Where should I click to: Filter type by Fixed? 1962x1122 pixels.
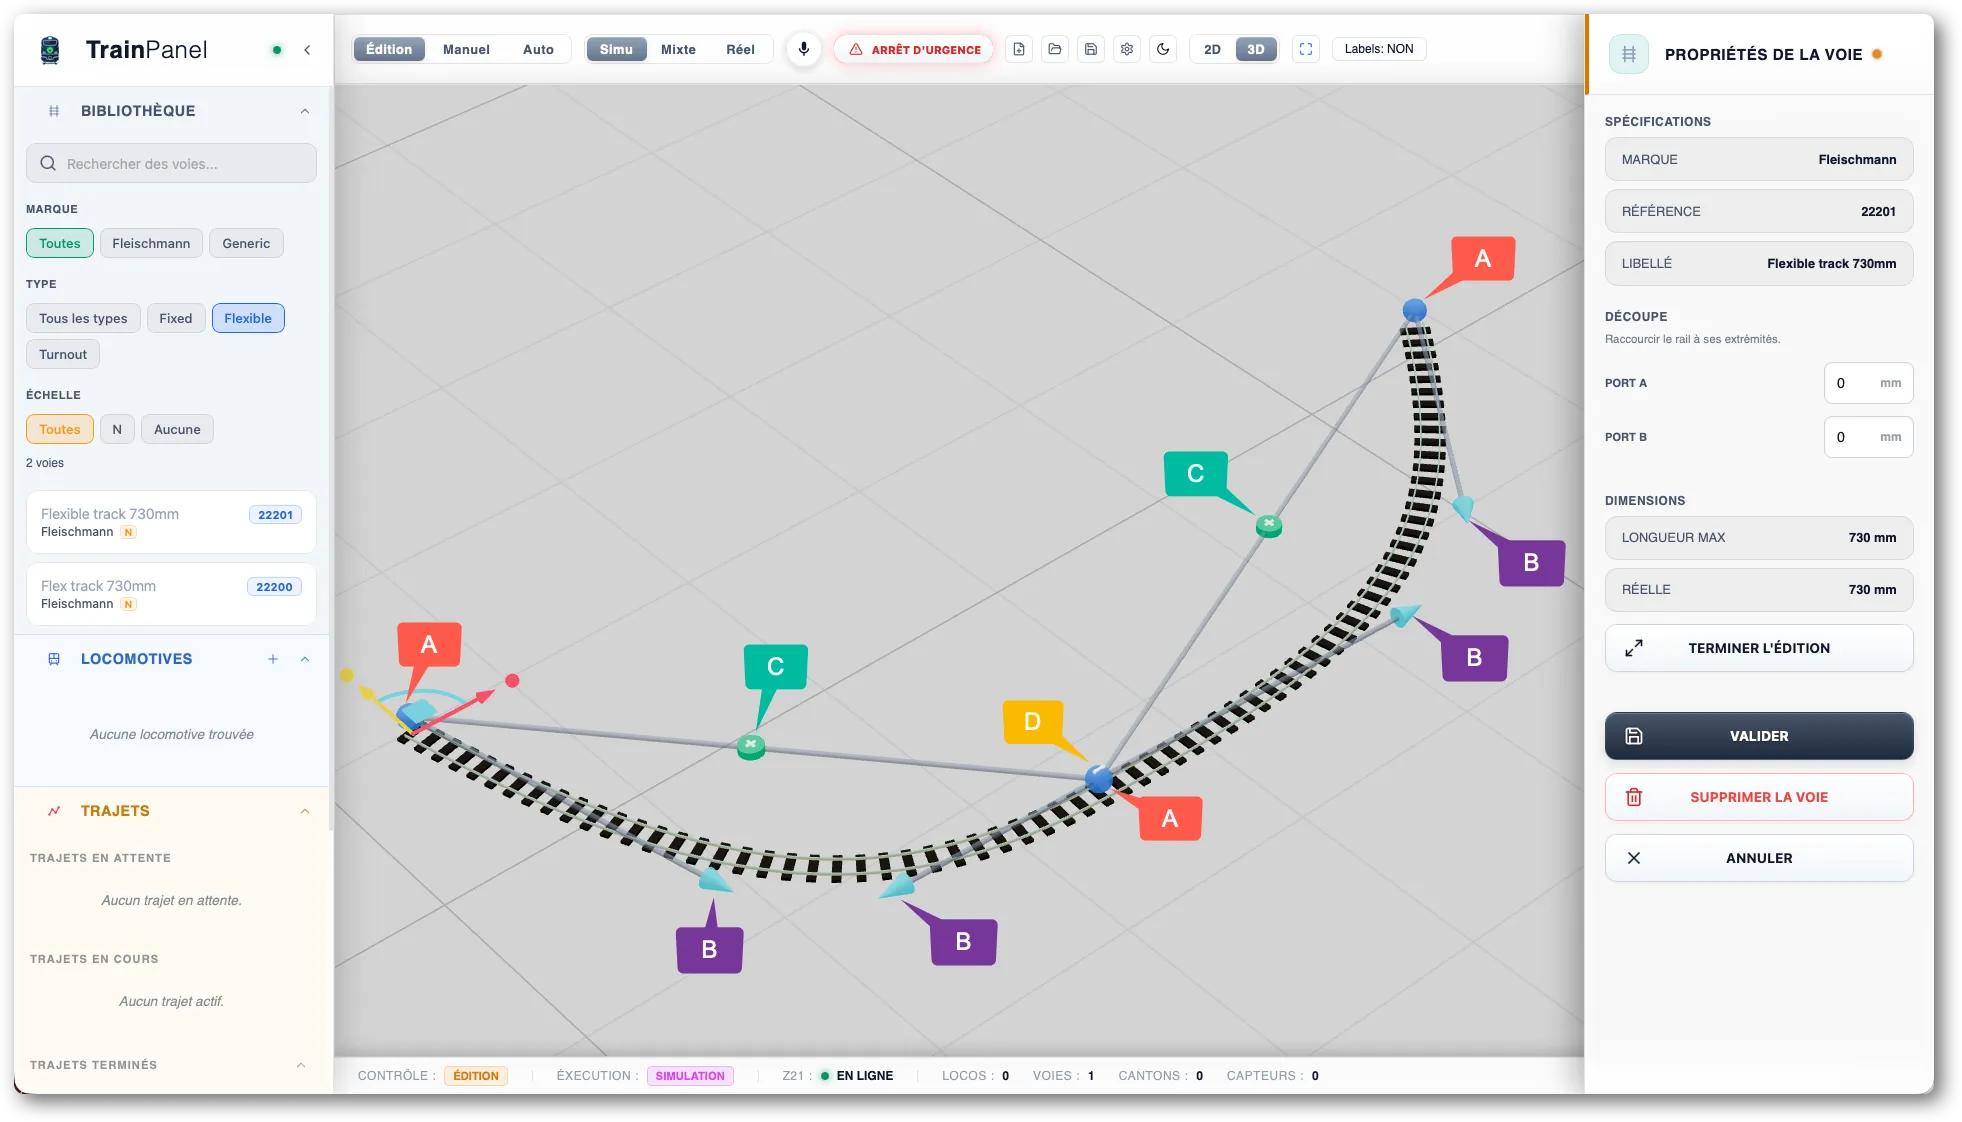coord(175,318)
